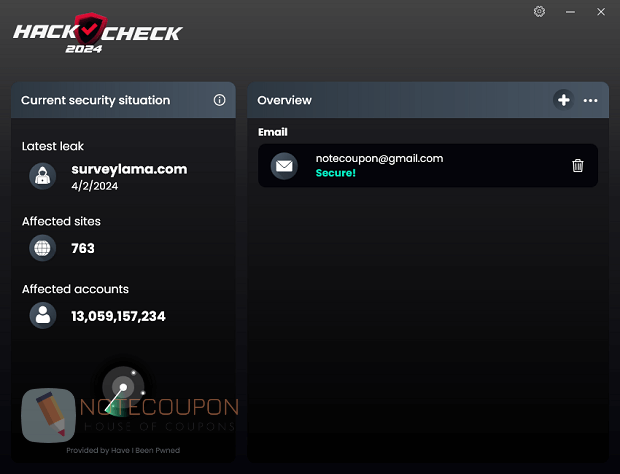Click the Secure! status label
Image resolution: width=620 pixels, height=474 pixels.
coord(336,173)
